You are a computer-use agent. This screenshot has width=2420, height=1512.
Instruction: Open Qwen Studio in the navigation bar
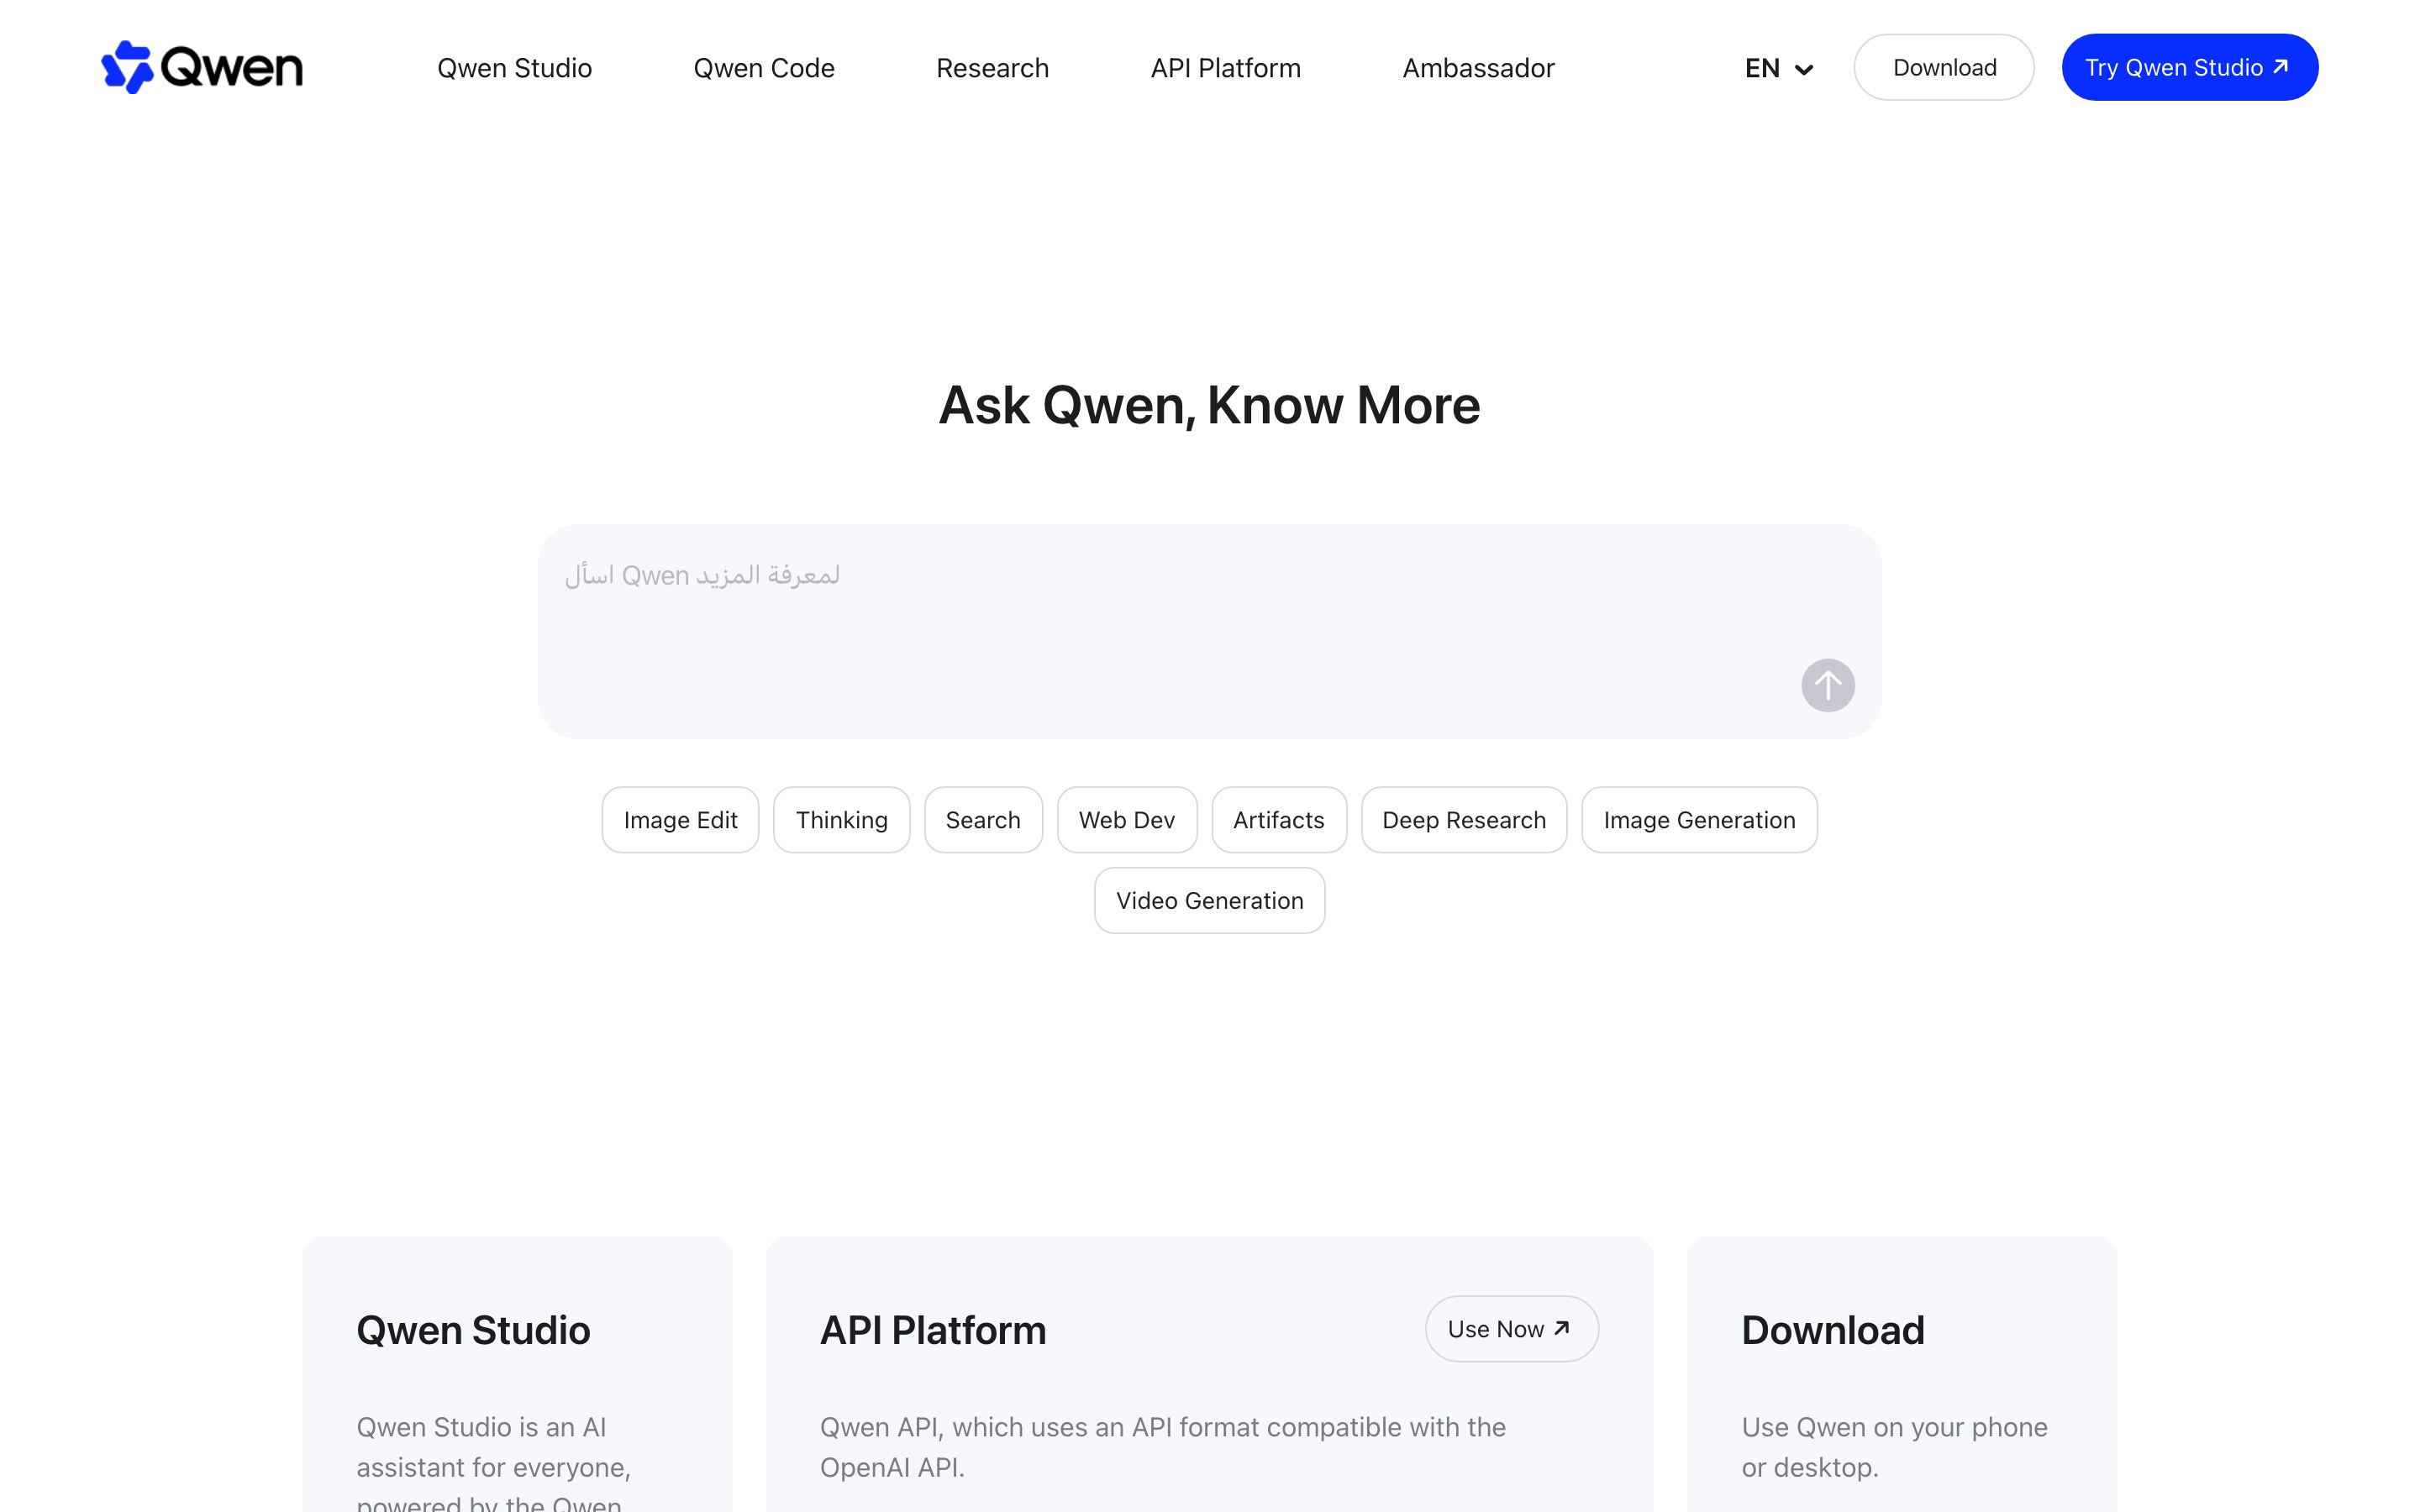pyautogui.click(x=514, y=68)
